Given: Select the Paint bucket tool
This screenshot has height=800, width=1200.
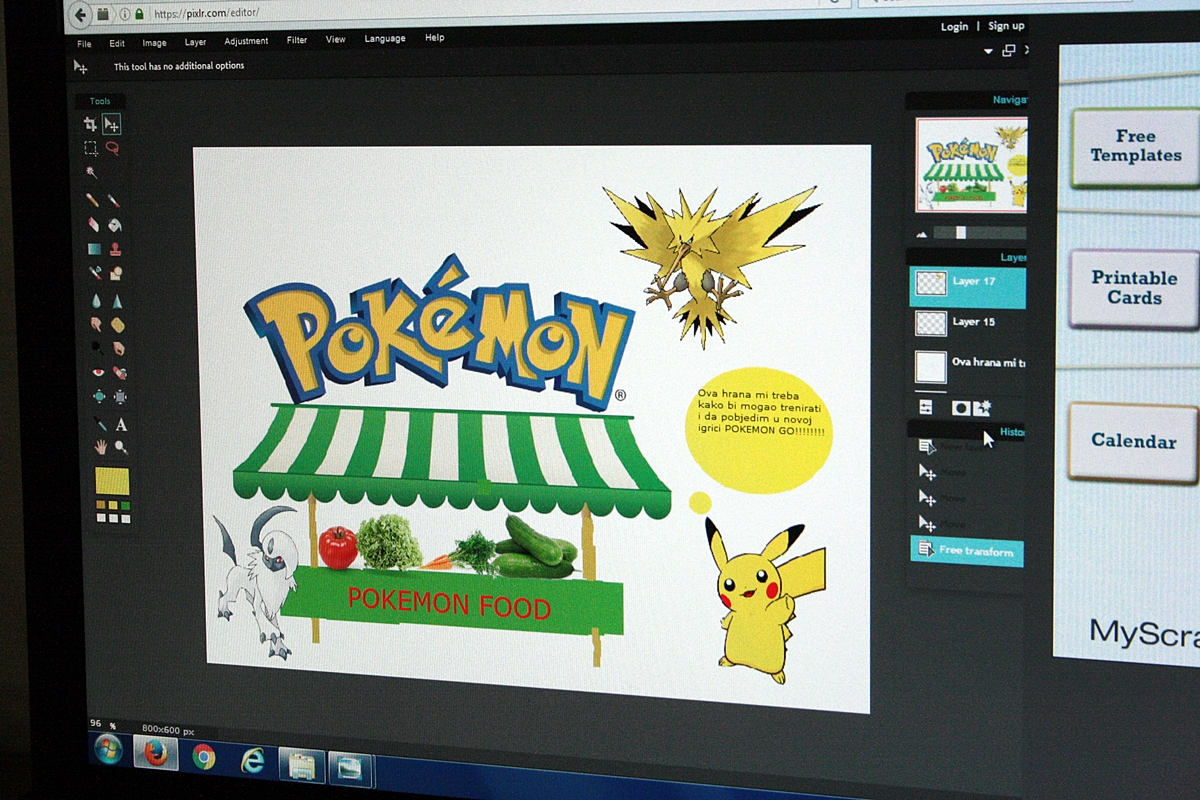Looking at the screenshot, I should pyautogui.click(x=116, y=225).
